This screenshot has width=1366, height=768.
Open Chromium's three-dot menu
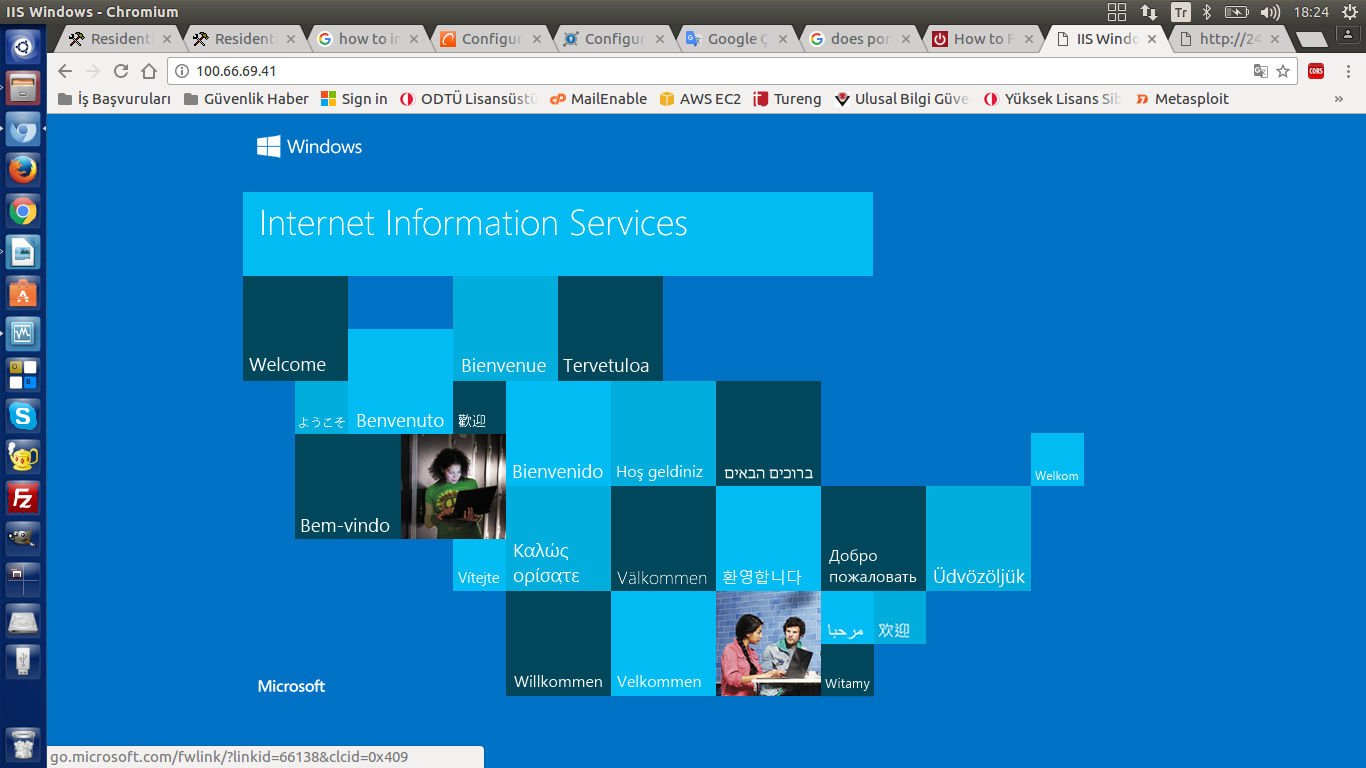coord(1346,71)
